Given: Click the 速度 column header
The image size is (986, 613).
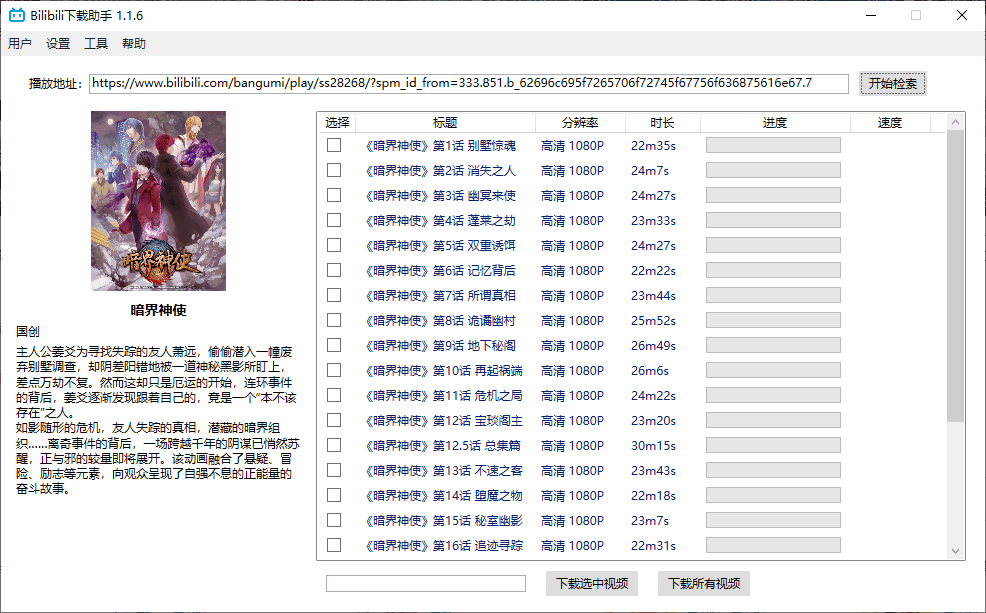Looking at the screenshot, I should 890,123.
